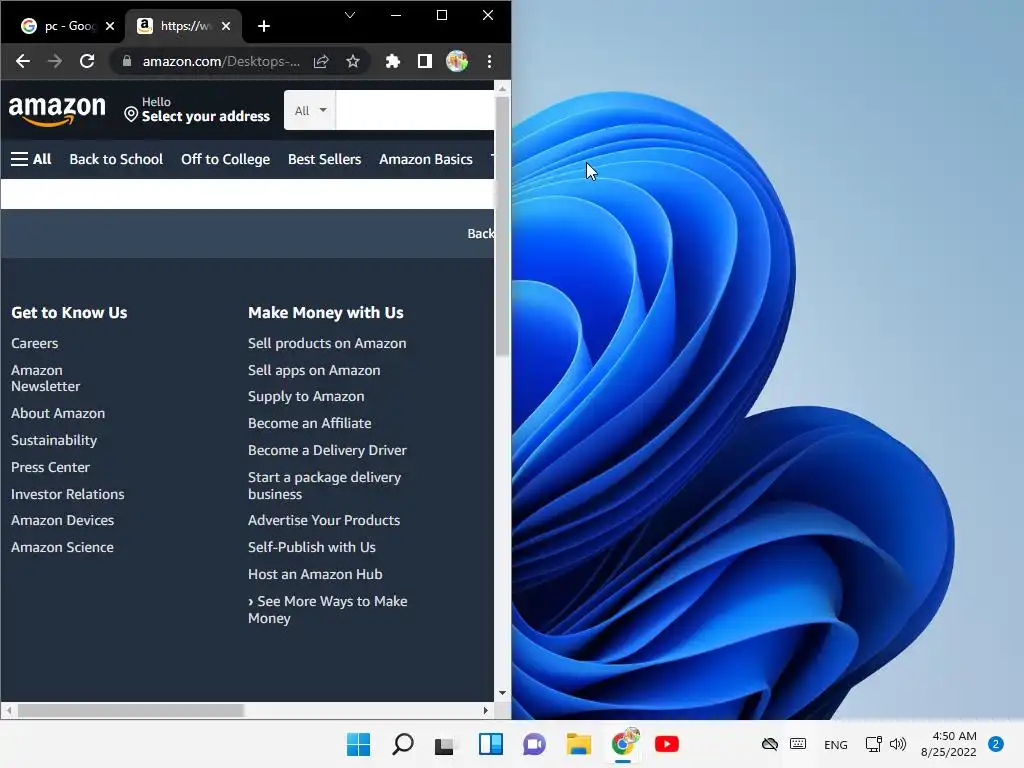Open YouTube from the taskbar

(x=667, y=744)
